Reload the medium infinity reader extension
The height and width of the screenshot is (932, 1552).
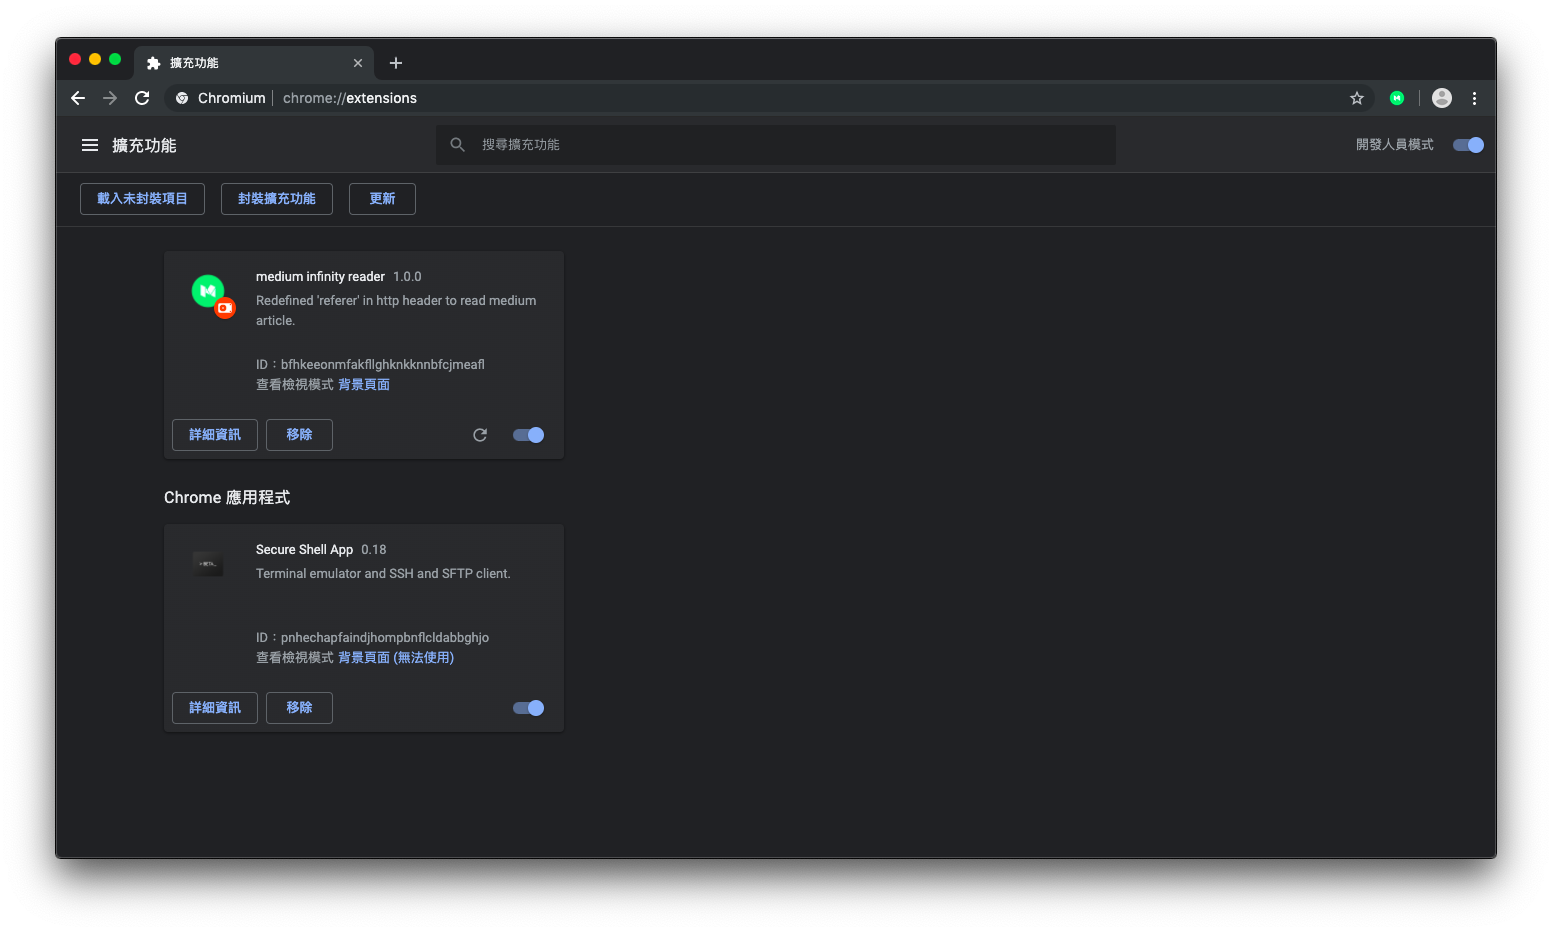(x=480, y=435)
